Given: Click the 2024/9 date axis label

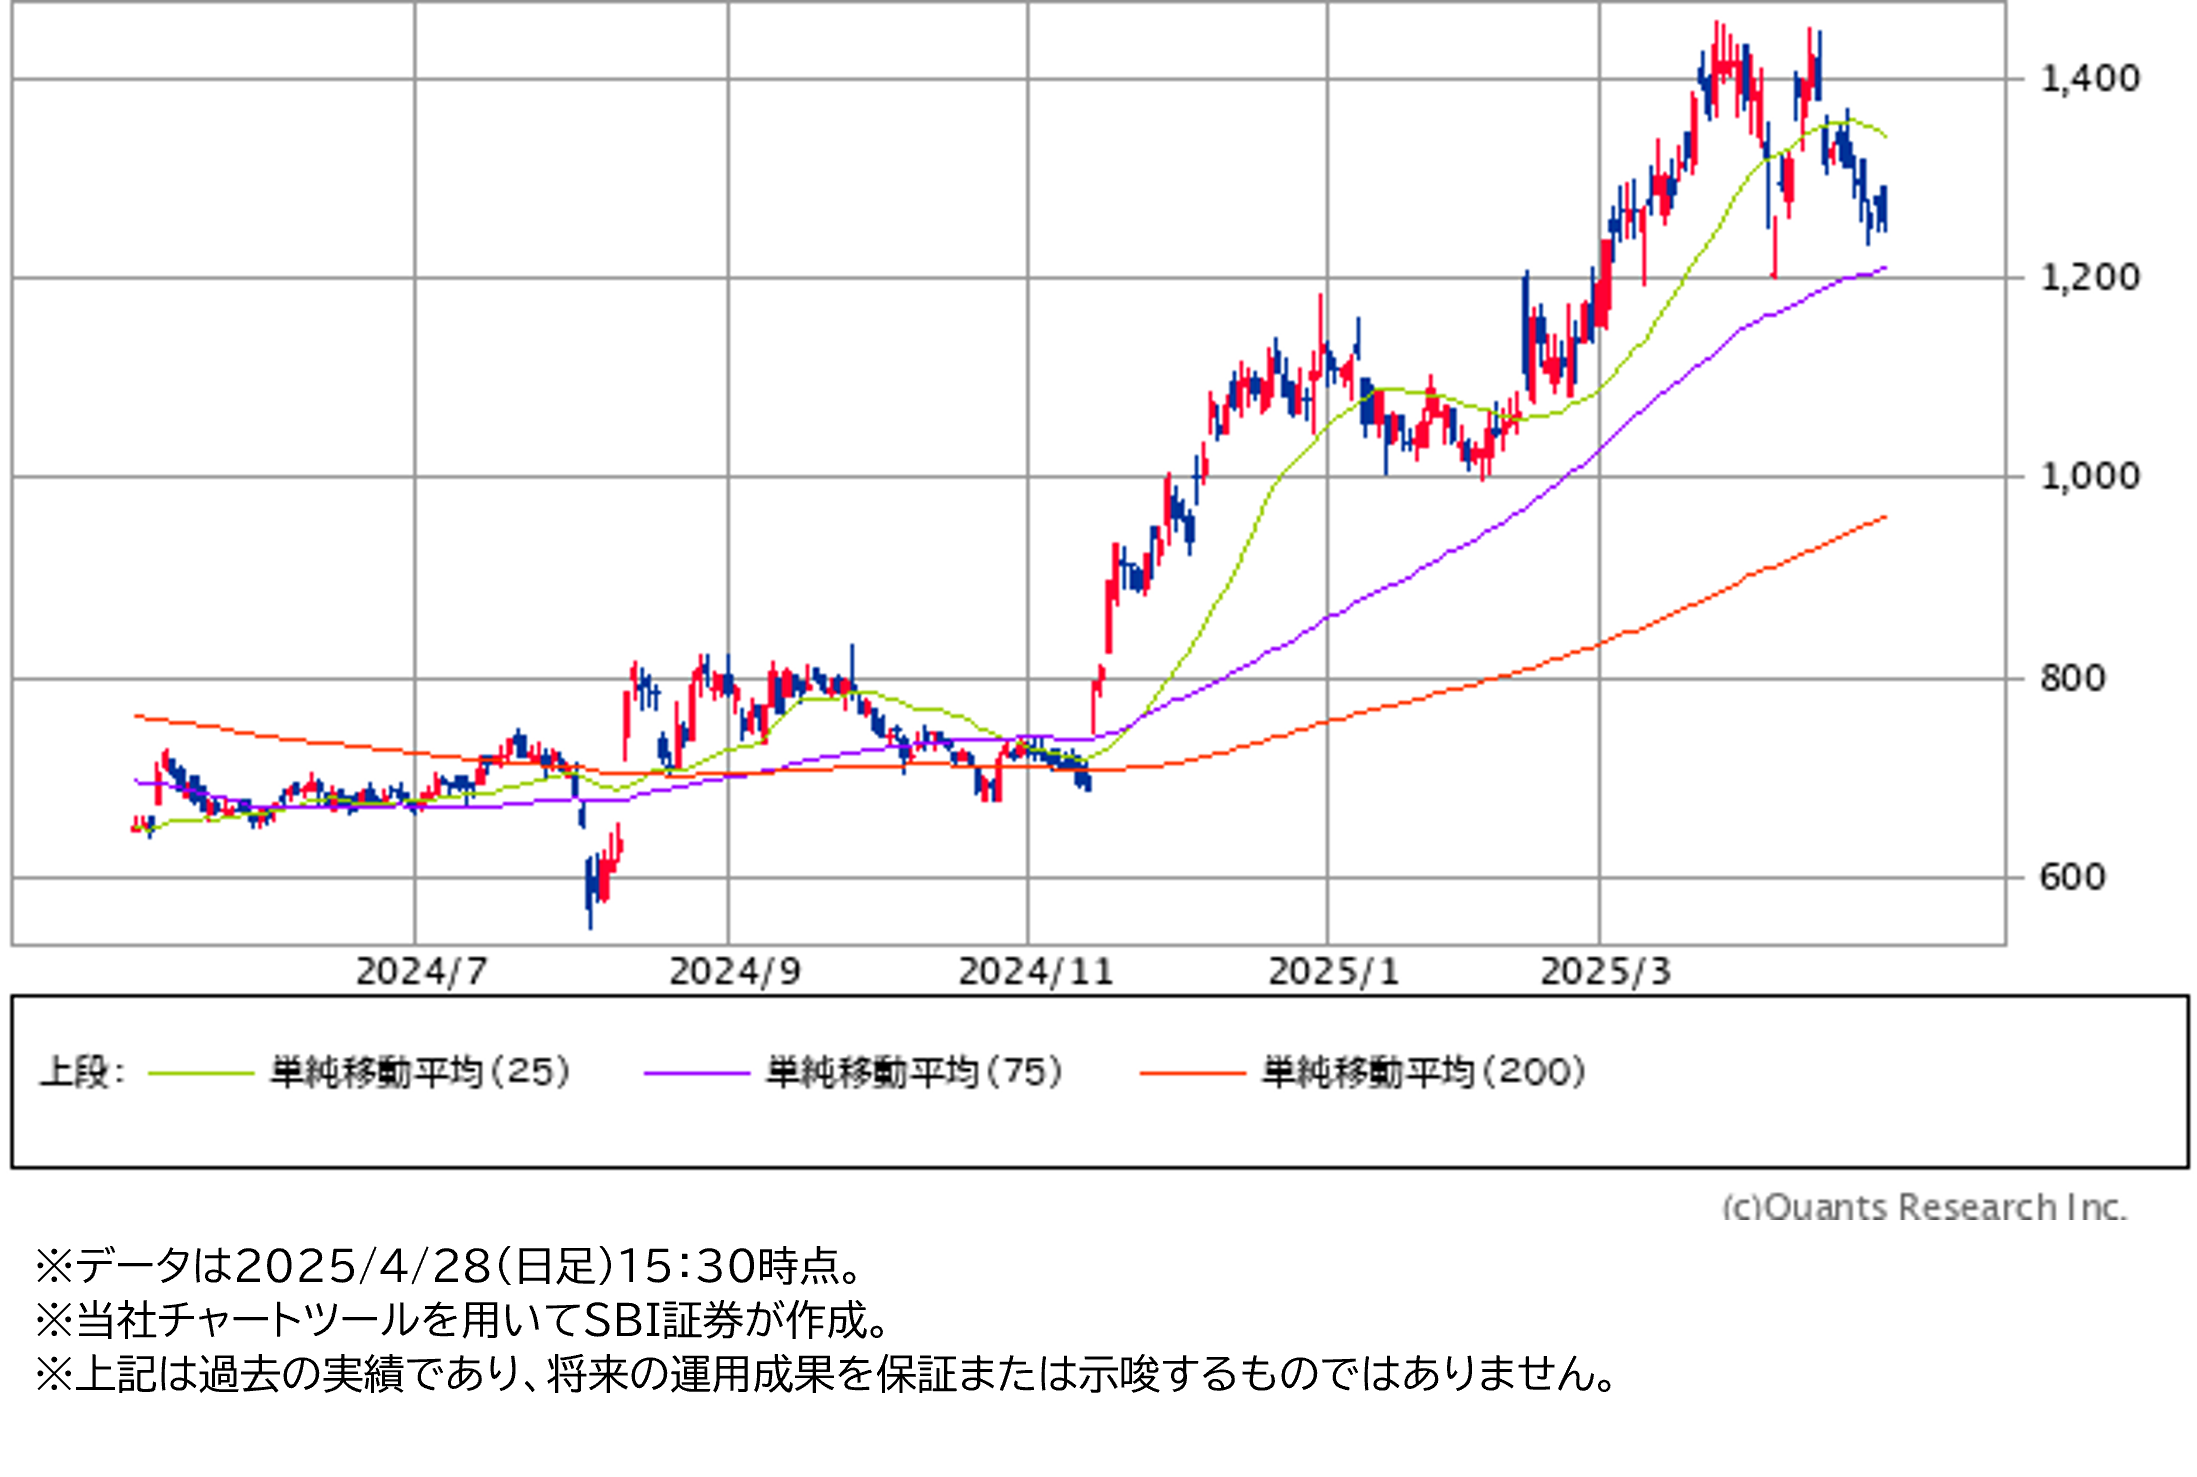Looking at the screenshot, I should click(734, 971).
